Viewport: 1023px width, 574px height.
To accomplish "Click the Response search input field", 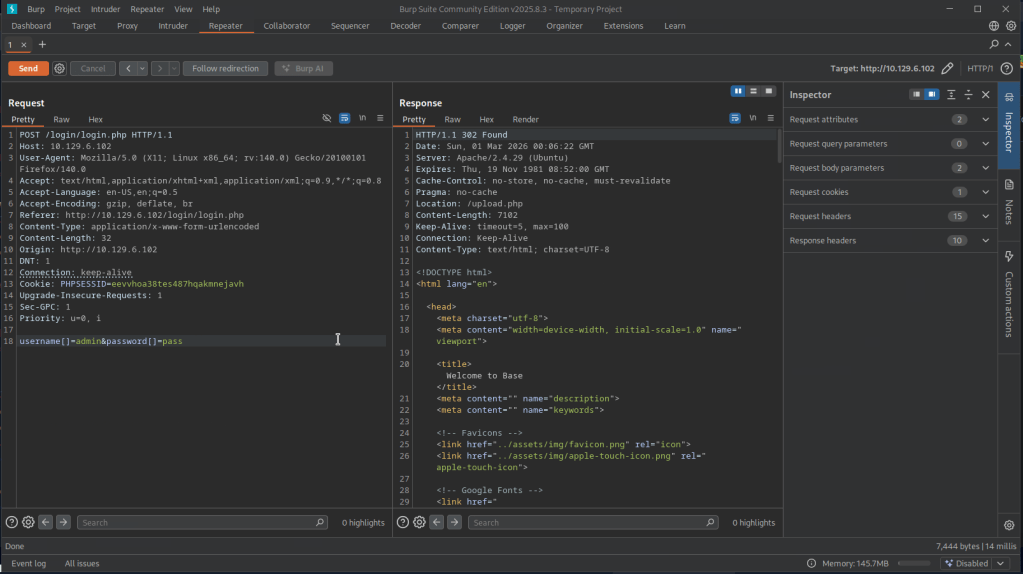I will [x=592, y=522].
